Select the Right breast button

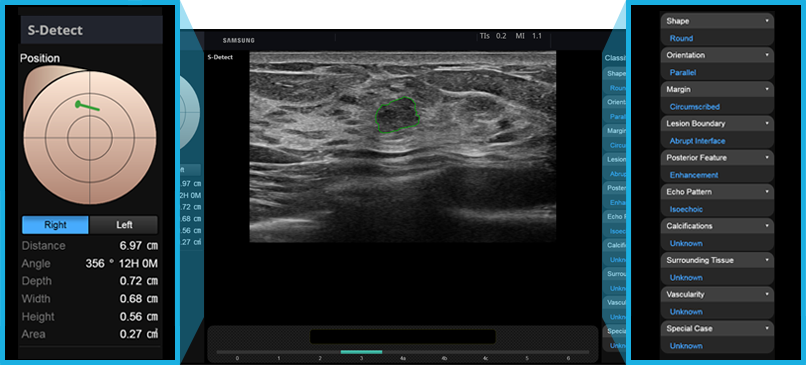pyautogui.click(x=55, y=225)
